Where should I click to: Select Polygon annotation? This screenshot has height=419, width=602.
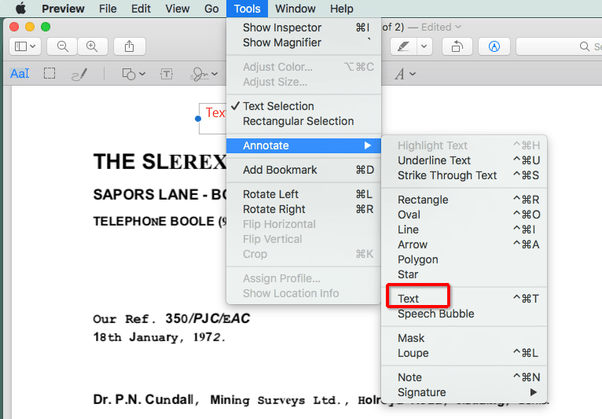[x=464, y=260]
